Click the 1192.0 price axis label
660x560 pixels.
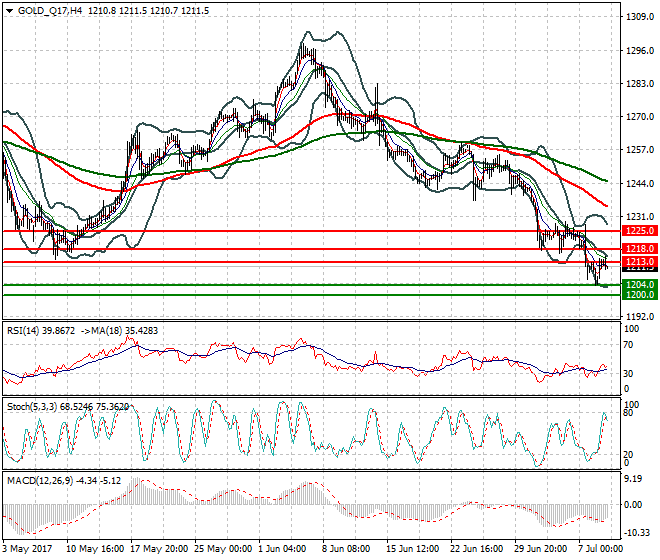coord(640,317)
